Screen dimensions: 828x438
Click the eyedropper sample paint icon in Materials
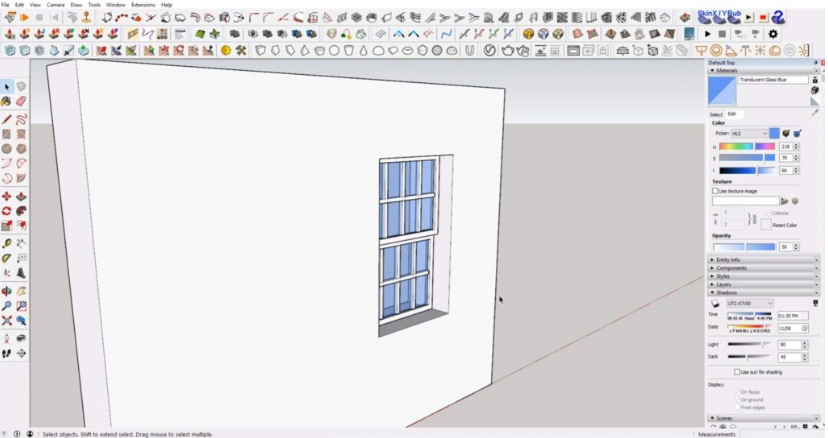(x=815, y=113)
